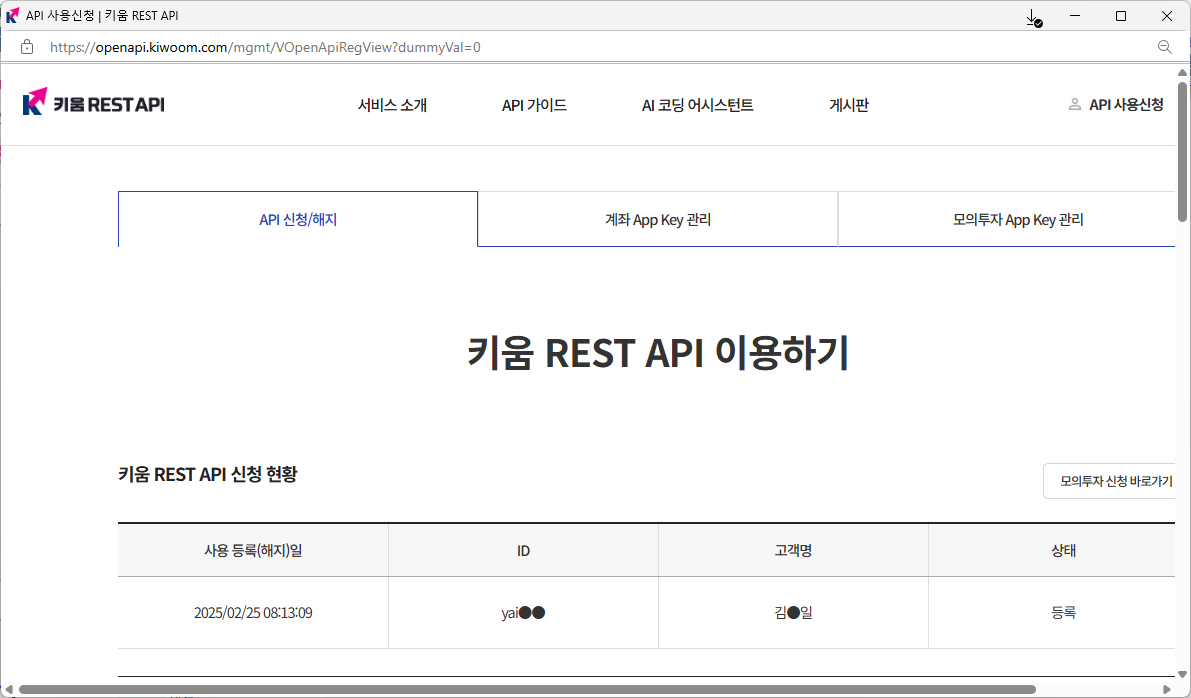Open the API 가이드 menu

[x=534, y=105]
